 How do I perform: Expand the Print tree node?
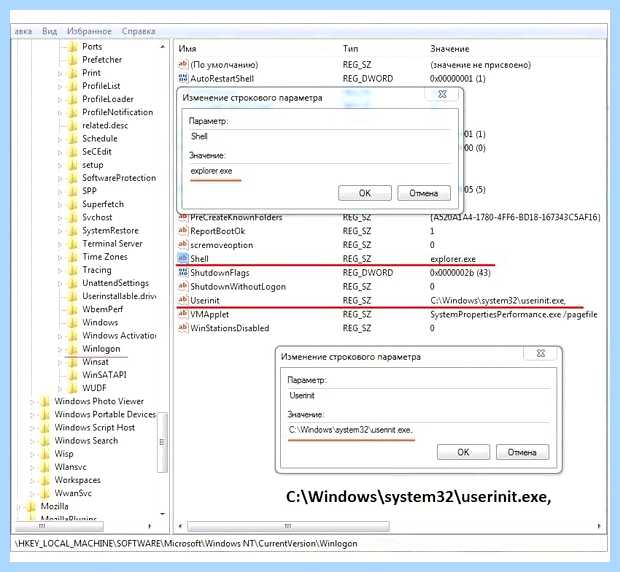(60, 73)
